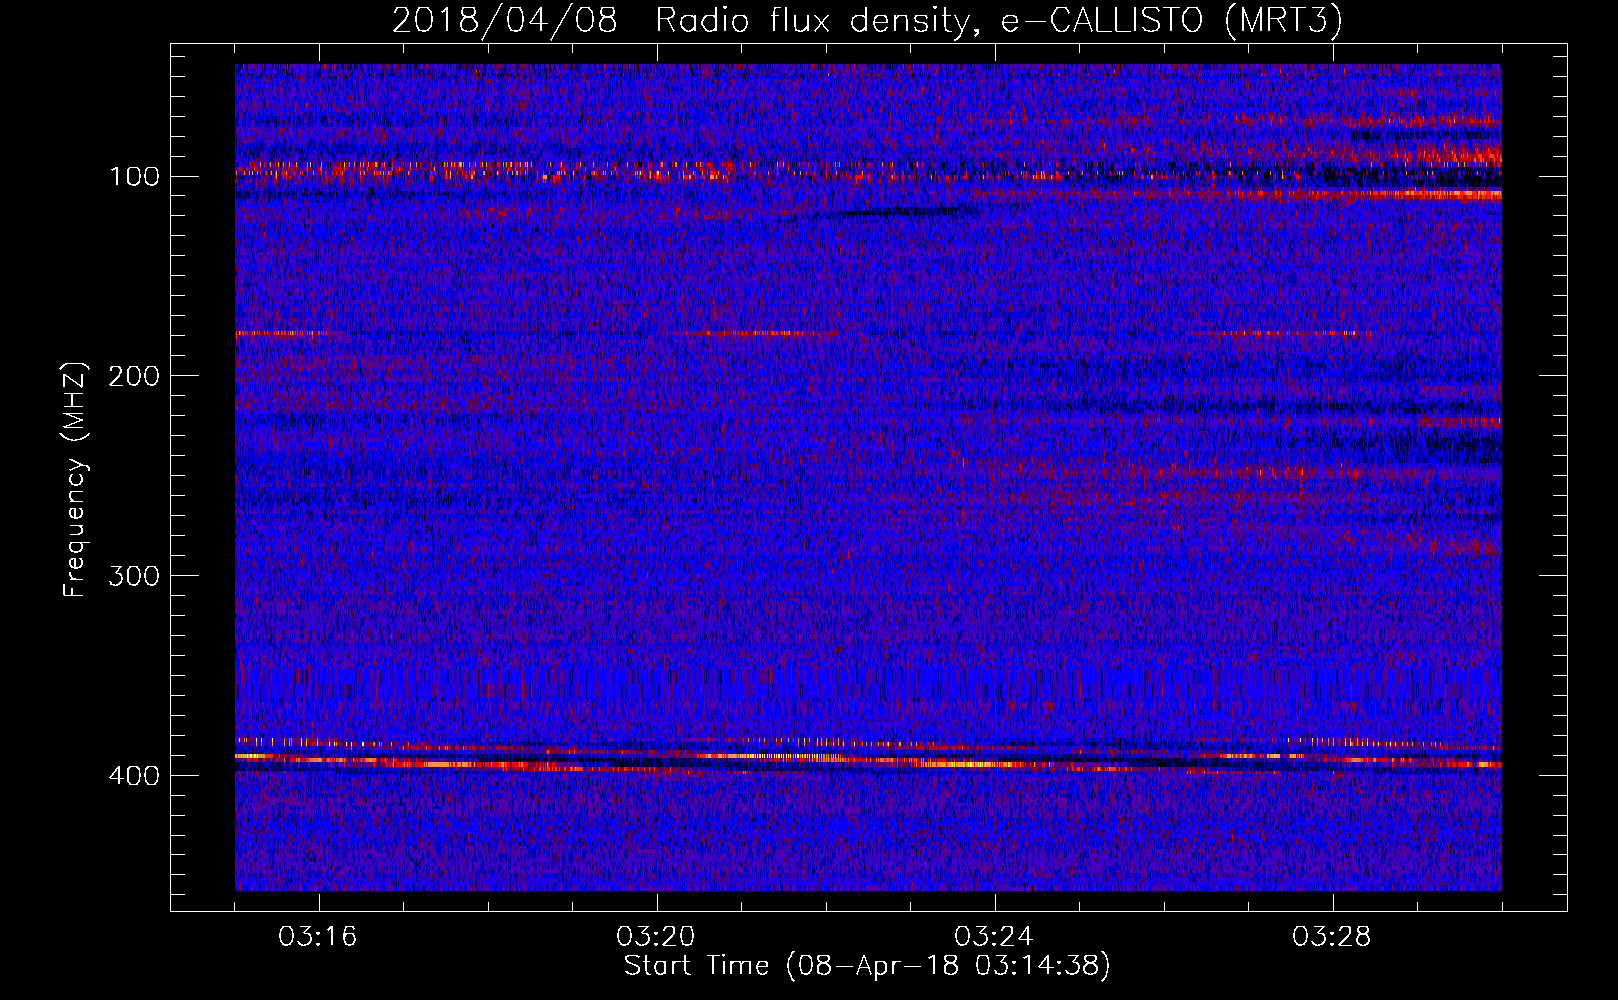The height and width of the screenshot is (1000, 1618).
Task: Select the '300' frequency tick label
Action: click(x=134, y=576)
